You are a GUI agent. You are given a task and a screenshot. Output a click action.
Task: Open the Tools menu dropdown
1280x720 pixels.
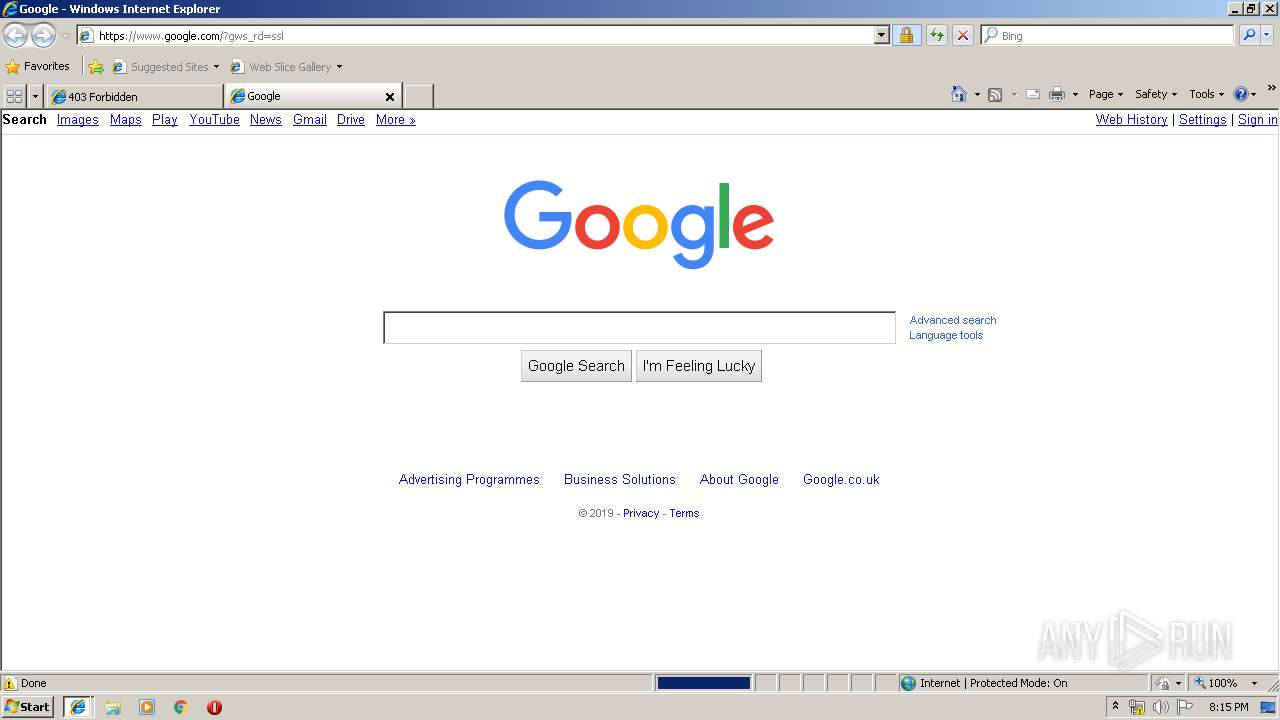pos(1206,94)
